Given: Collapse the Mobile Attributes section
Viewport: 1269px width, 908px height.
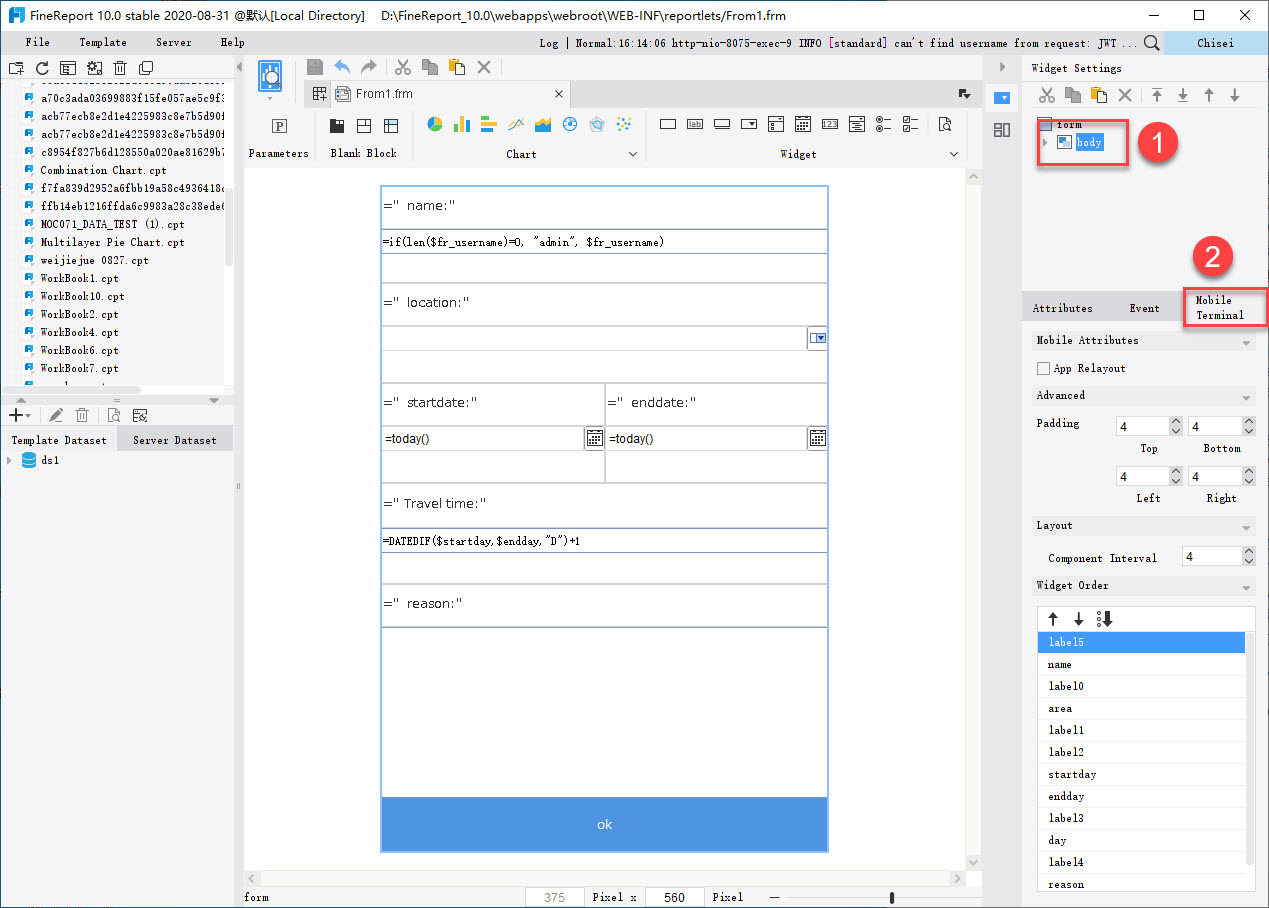Looking at the screenshot, I should tap(1246, 342).
